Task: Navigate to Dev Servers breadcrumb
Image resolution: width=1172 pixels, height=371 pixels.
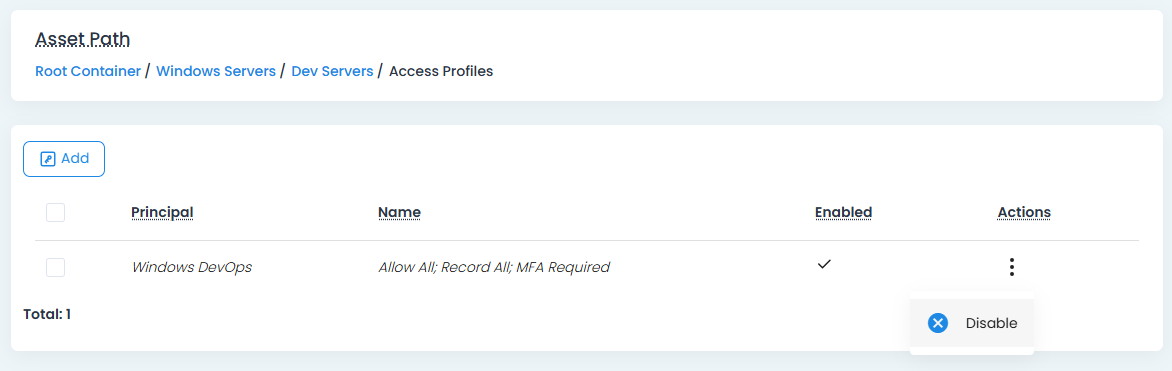Action: coord(332,72)
